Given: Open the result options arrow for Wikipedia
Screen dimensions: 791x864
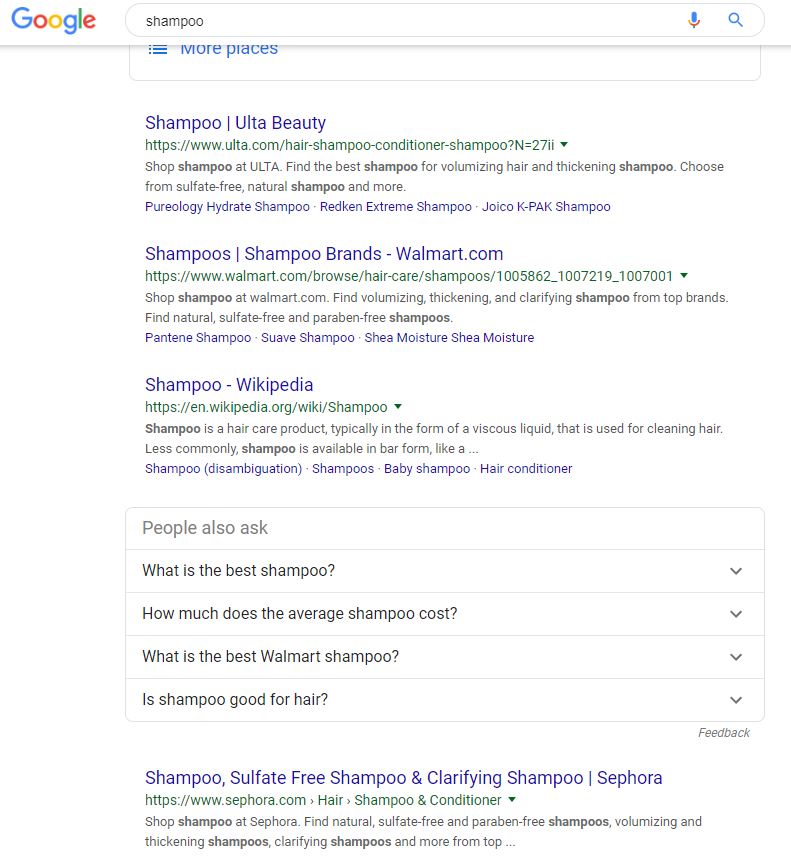Looking at the screenshot, I should (398, 407).
